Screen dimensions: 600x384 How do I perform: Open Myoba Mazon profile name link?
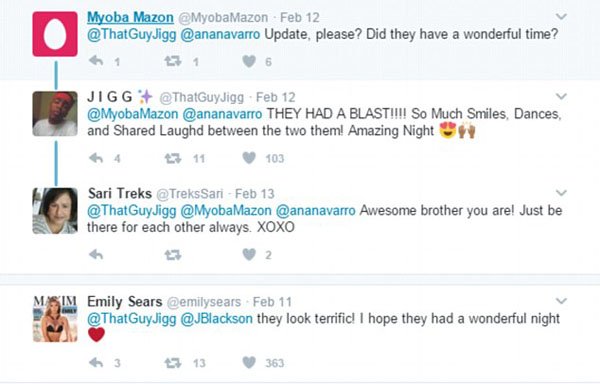tap(130, 17)
